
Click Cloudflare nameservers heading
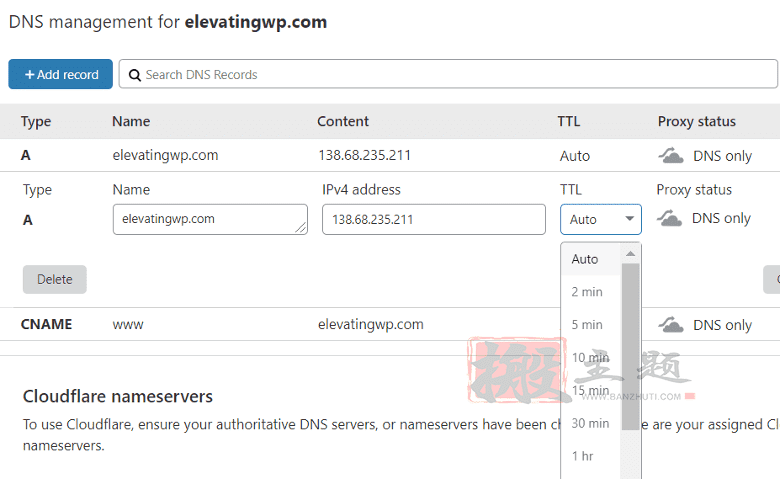118,396
